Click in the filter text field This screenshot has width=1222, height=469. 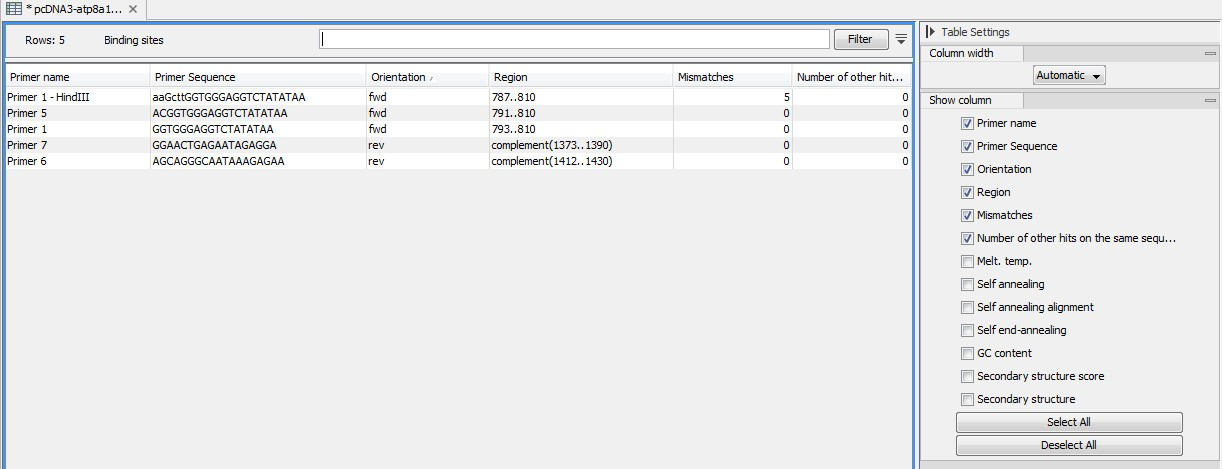click(574, 40)
